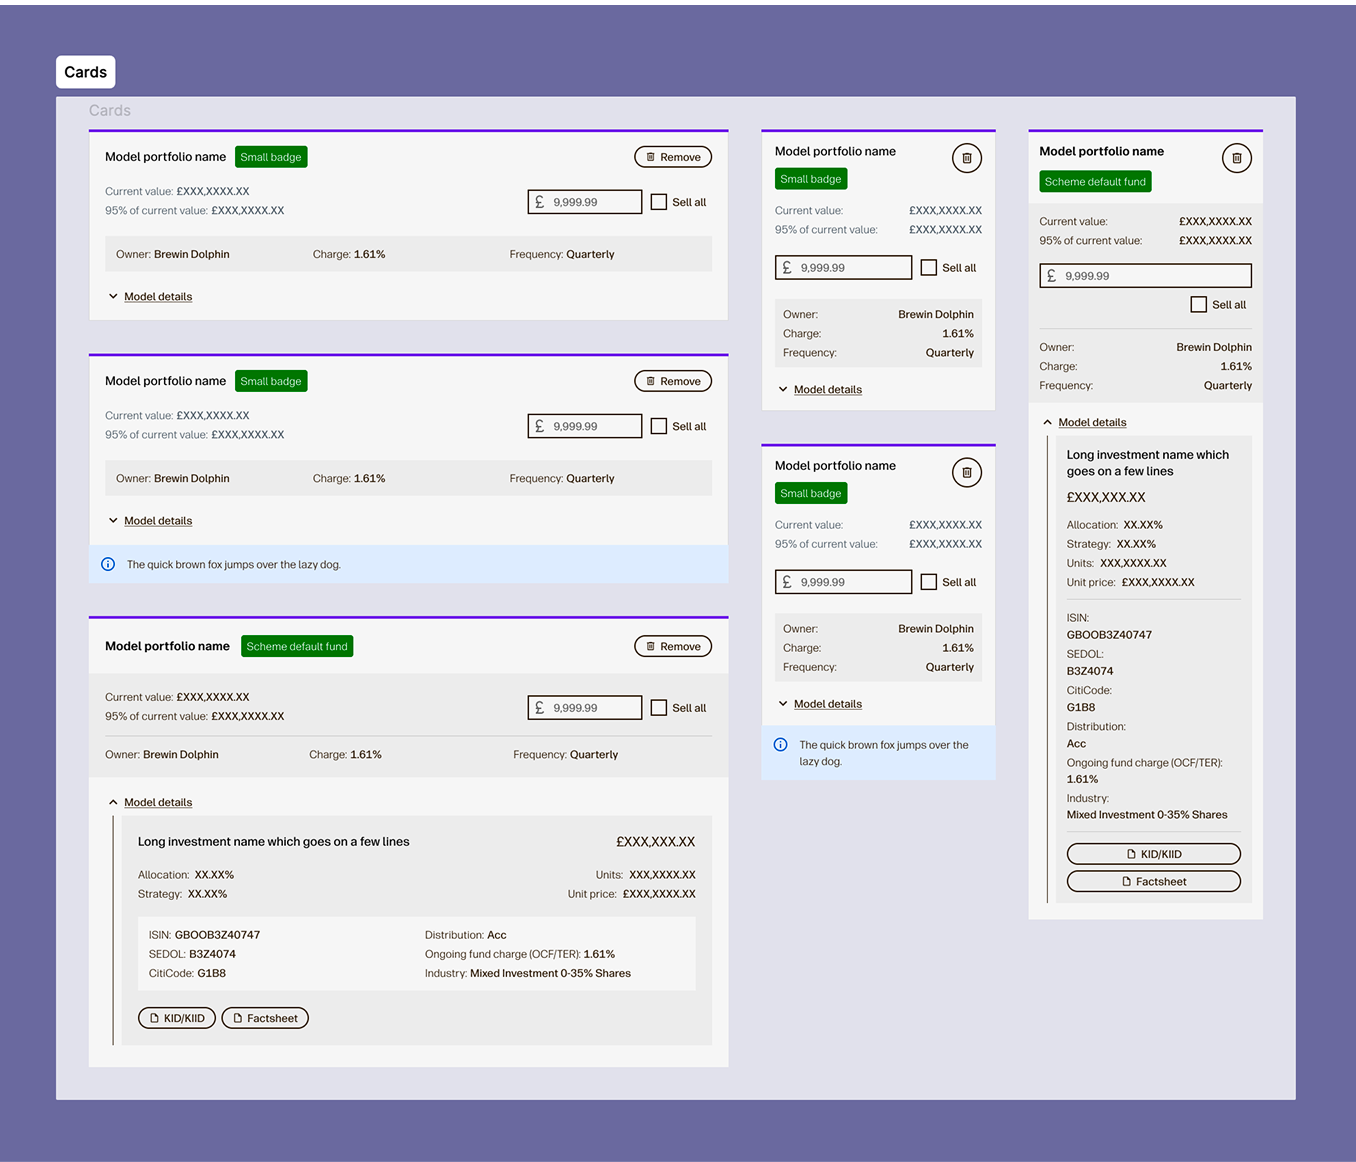Click the trash icon on the rightmost portfolio card
The image size is (1356, 1162).
1236,157
